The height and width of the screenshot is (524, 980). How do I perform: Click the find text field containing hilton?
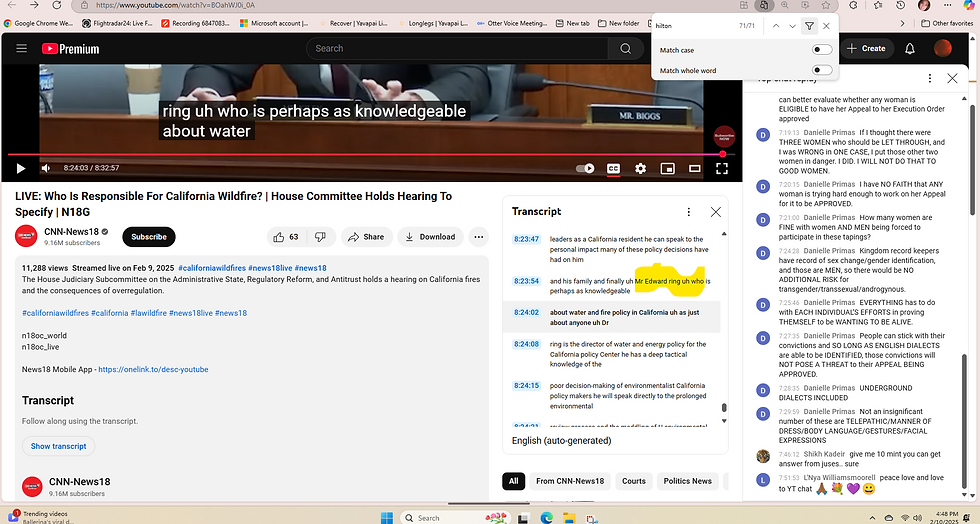[x=692, y=26]
